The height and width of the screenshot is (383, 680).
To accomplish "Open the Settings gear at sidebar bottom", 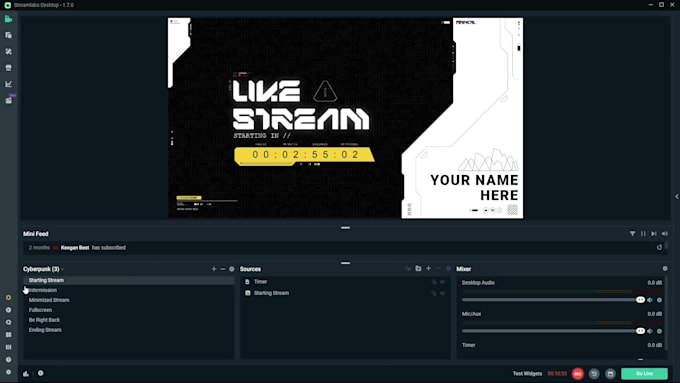I will (8, 372).
